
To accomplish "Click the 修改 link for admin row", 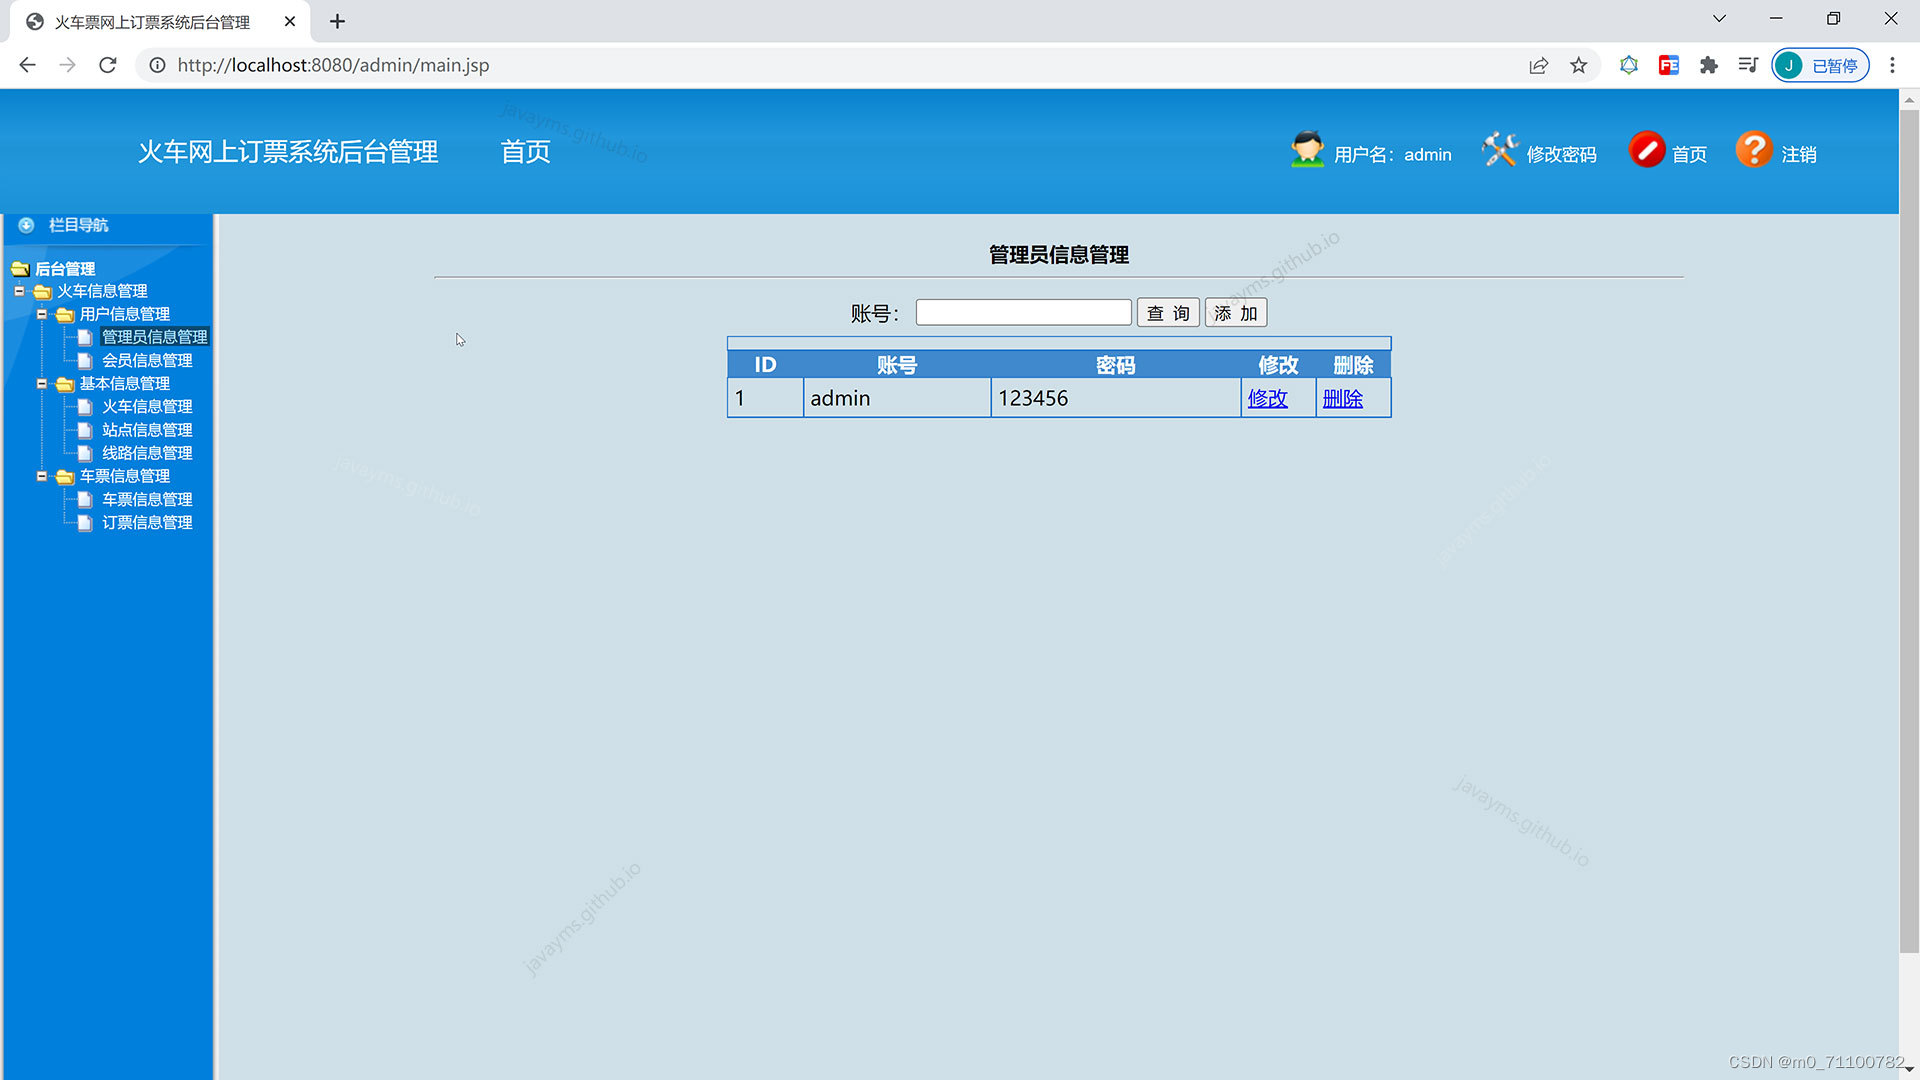I will click(1267, 398).
